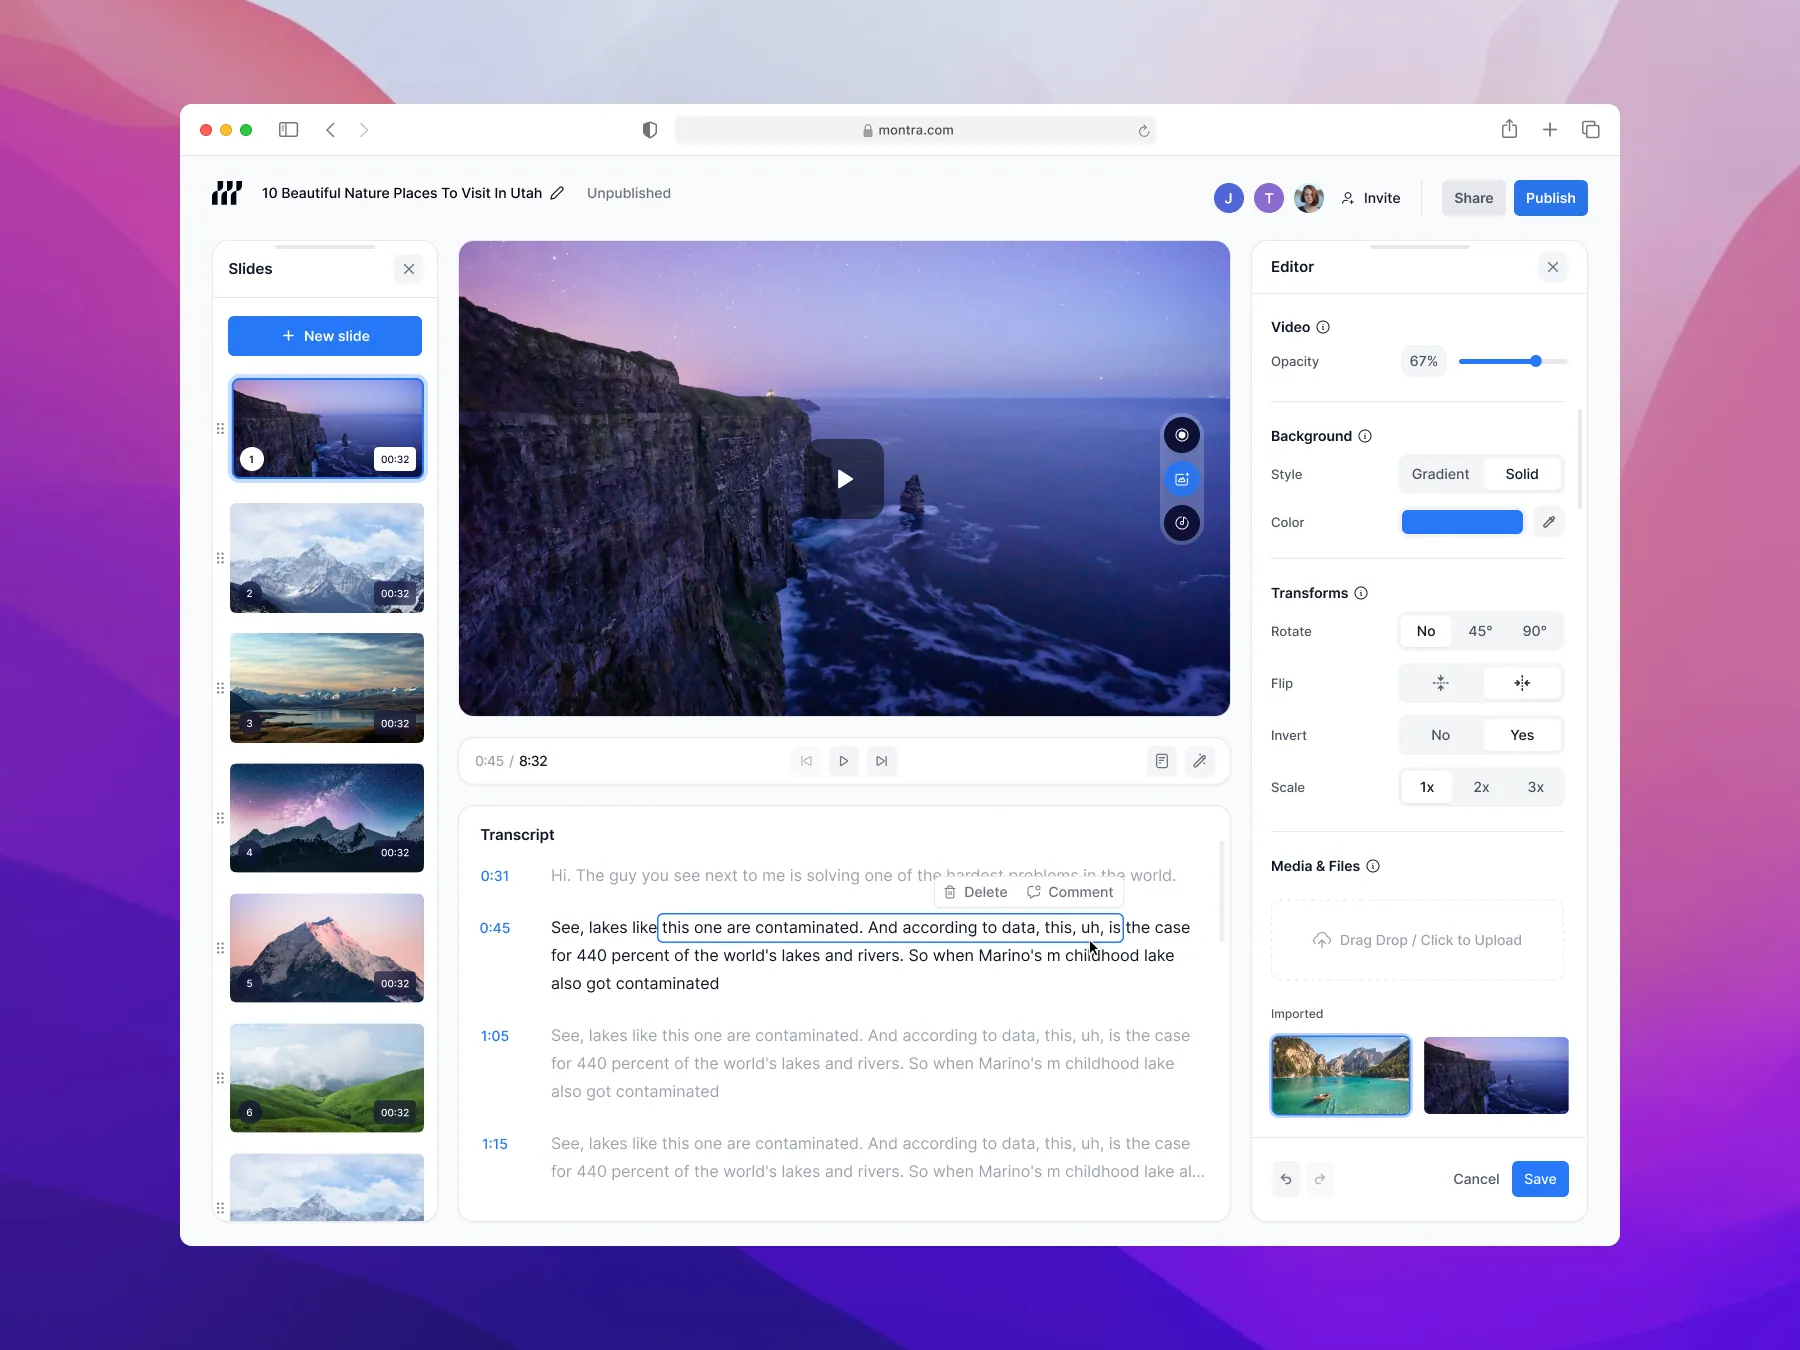The height and width of the screenshot is (1350, 1800).
Task: Pick color with eyedropper icon
Action: point(1549,522)
